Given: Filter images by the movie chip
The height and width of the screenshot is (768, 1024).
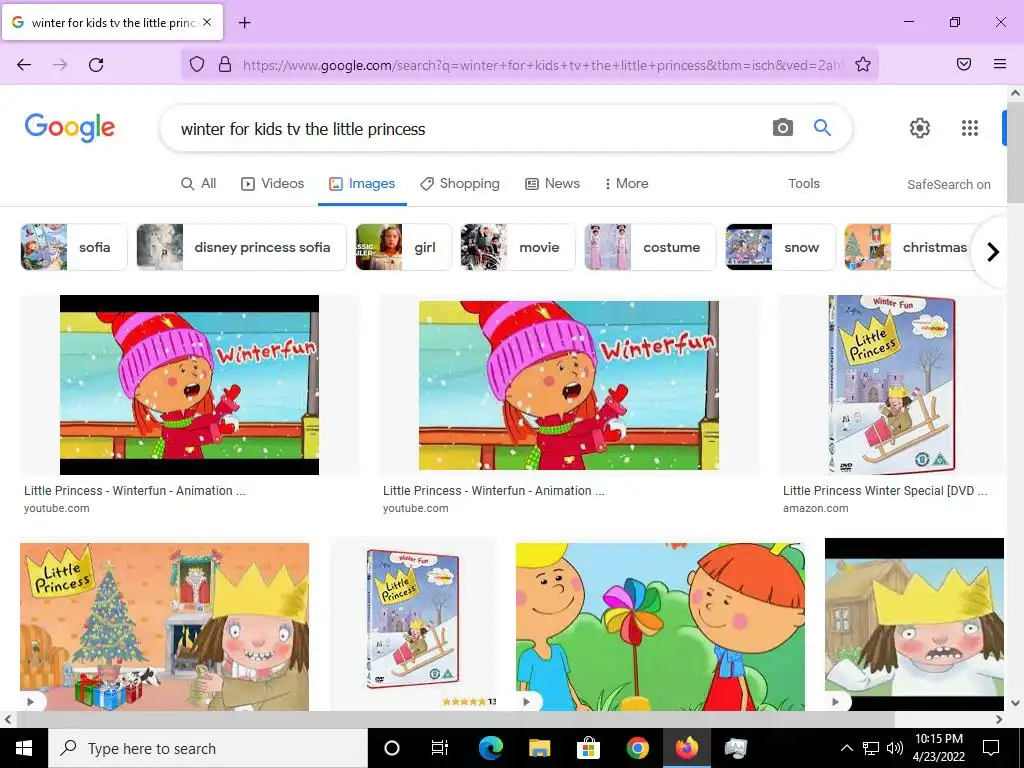Looking at the screenshot, I should coord(518,247).
